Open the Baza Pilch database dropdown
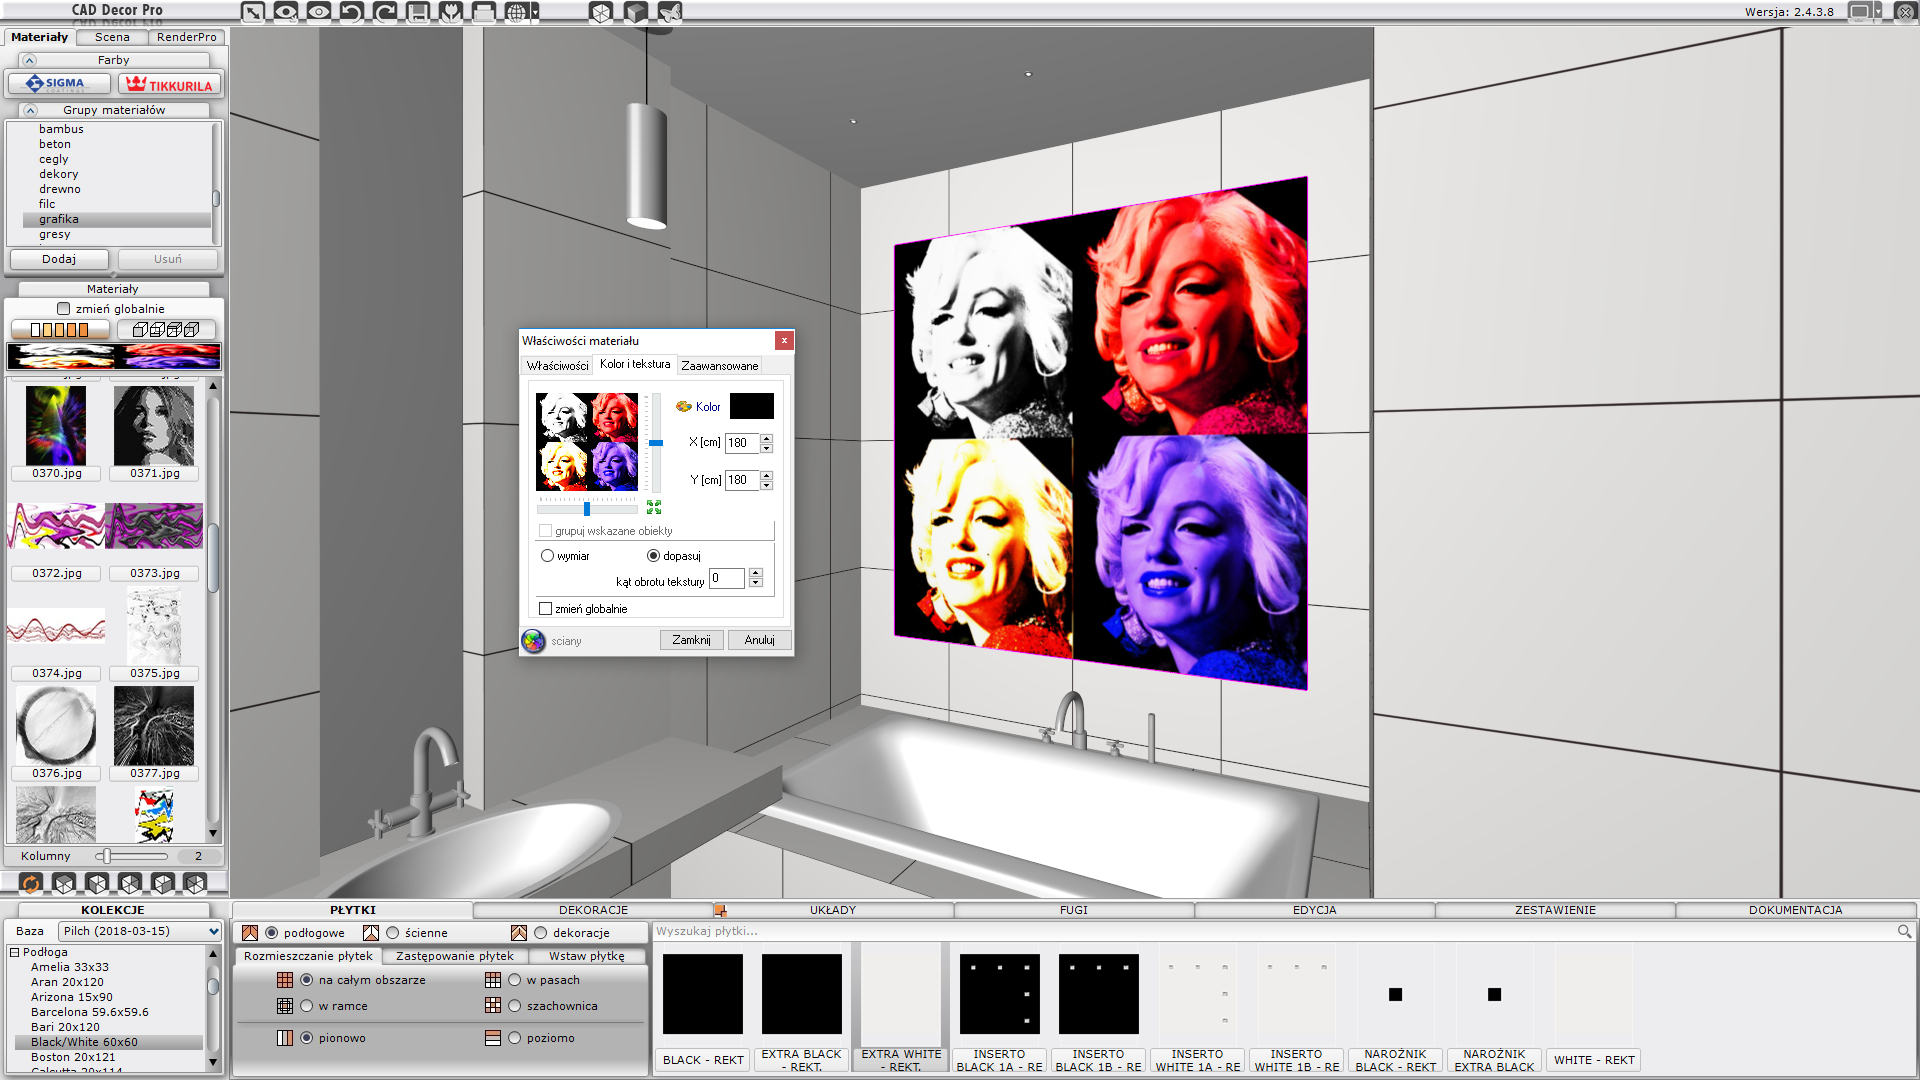 click(140, 931)
